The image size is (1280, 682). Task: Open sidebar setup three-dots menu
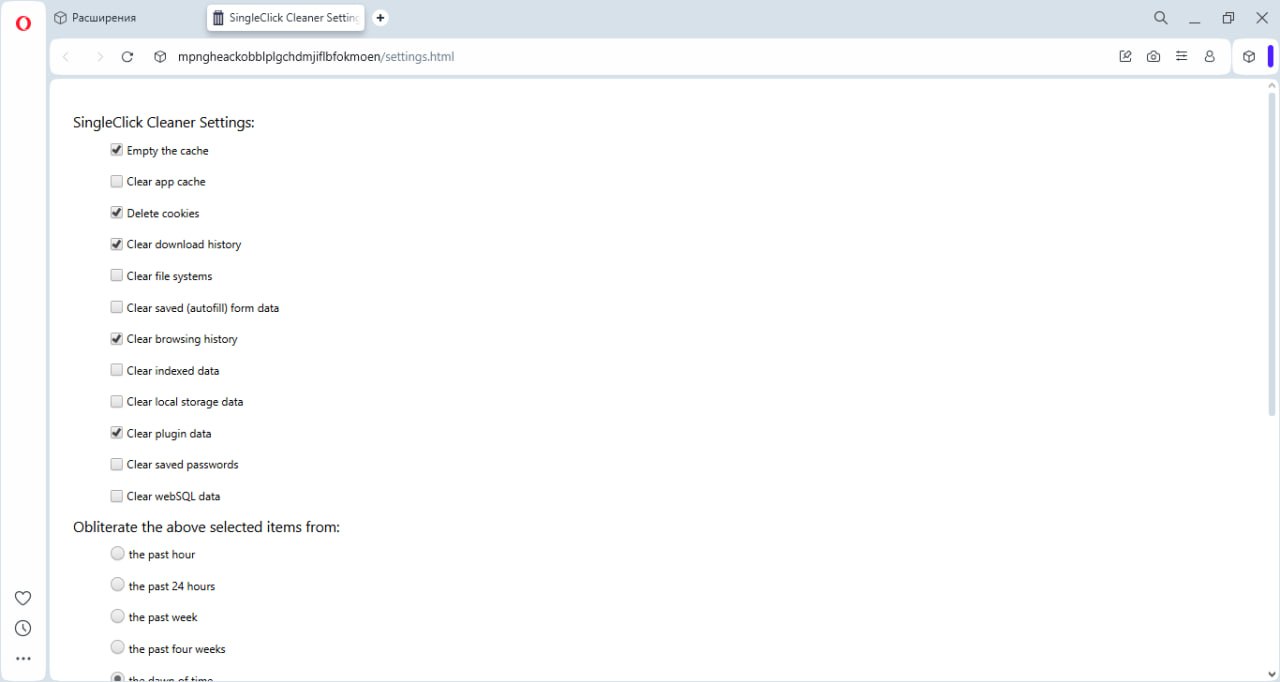(23, 659)
